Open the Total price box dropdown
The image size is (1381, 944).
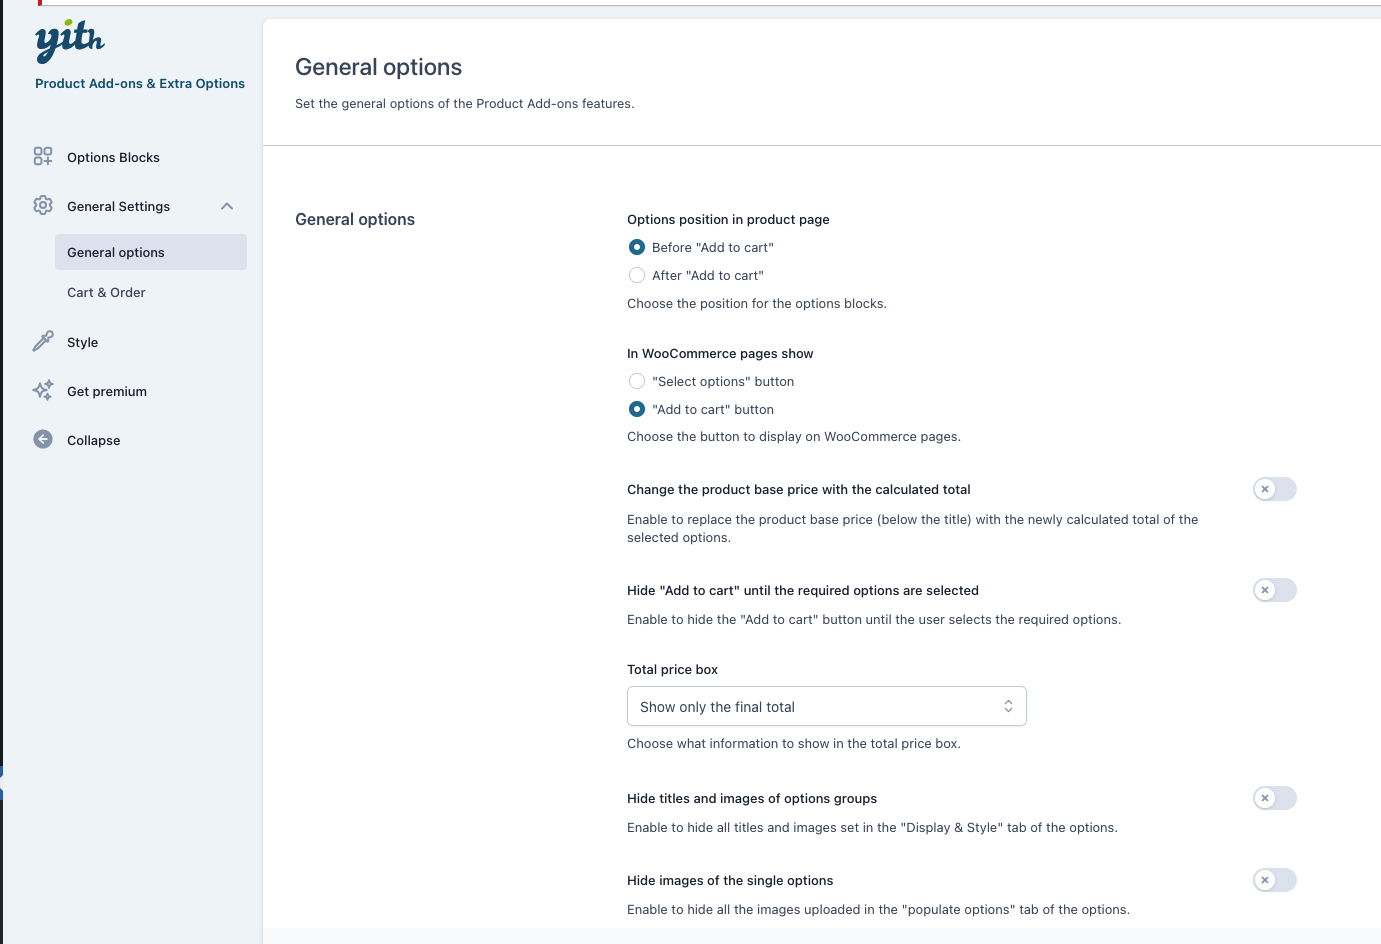coord(826,706)
